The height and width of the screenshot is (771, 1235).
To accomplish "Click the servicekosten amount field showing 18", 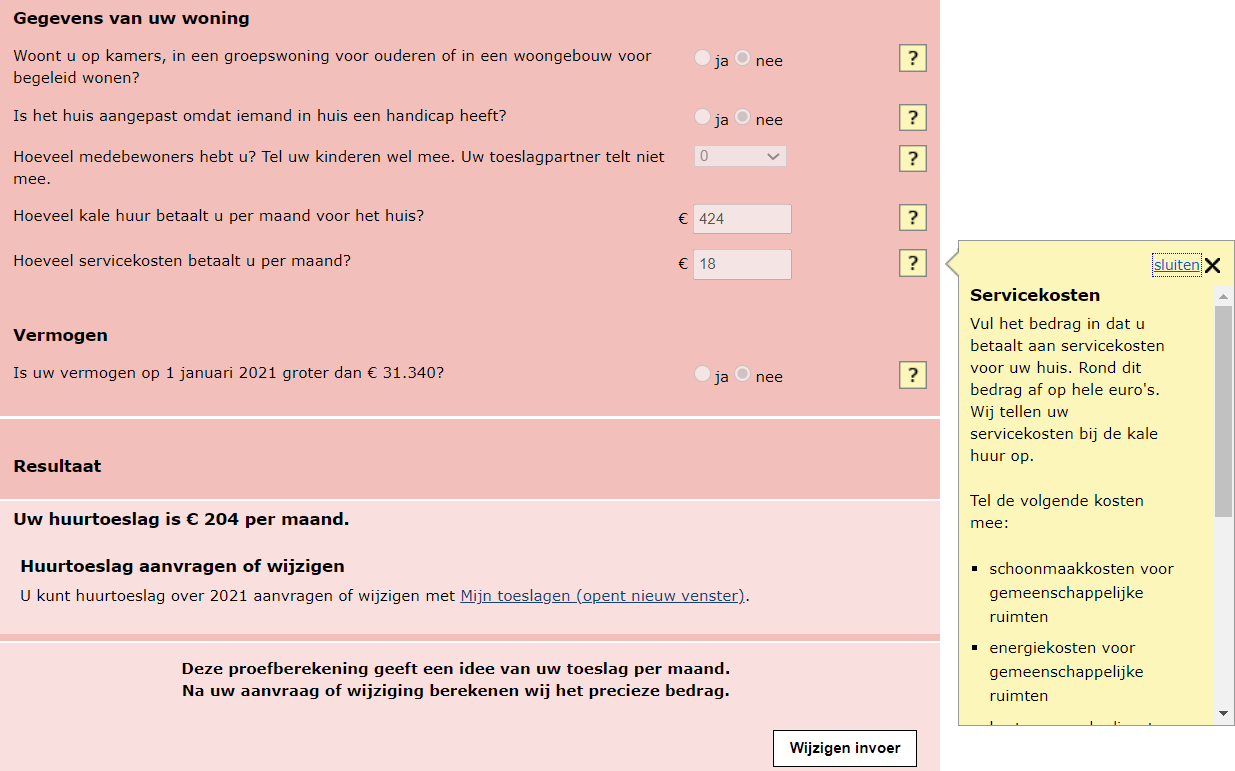I will (742, 264).
